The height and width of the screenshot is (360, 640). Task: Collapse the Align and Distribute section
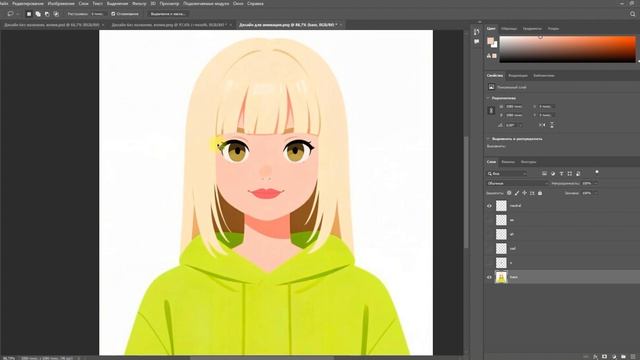[x=488, y=139]
